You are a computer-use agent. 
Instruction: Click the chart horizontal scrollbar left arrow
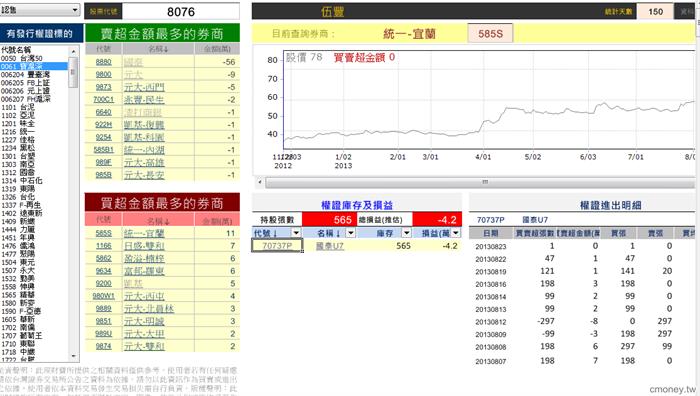(x=260, y=182)
